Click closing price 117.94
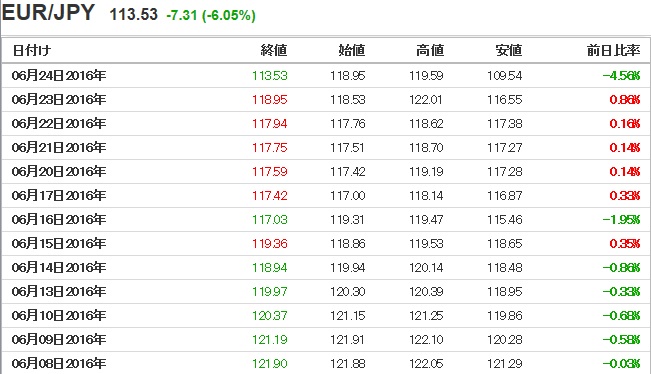Screen dimensions: 651x374 coord(270,124)
